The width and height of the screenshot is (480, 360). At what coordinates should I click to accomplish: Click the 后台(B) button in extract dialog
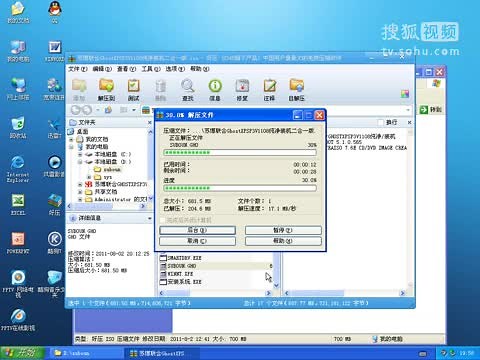tap(197, 230)
